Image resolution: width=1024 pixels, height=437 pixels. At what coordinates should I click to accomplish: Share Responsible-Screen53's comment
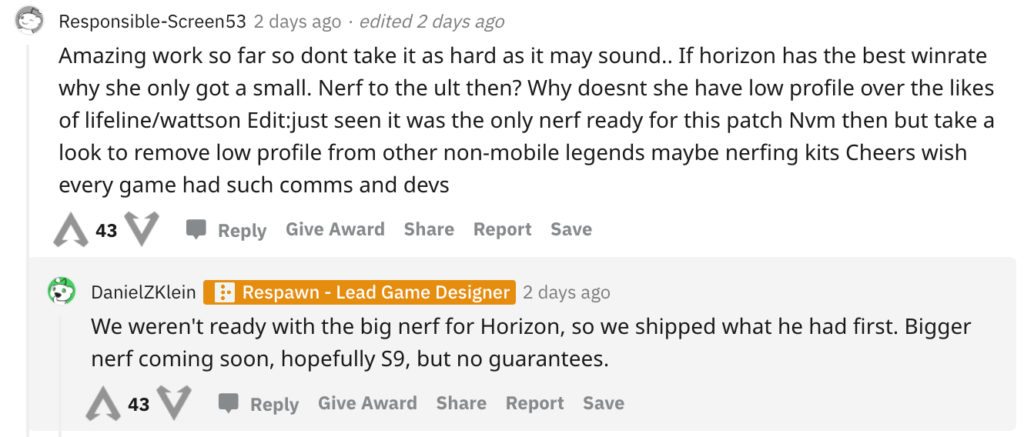(429, 229)
